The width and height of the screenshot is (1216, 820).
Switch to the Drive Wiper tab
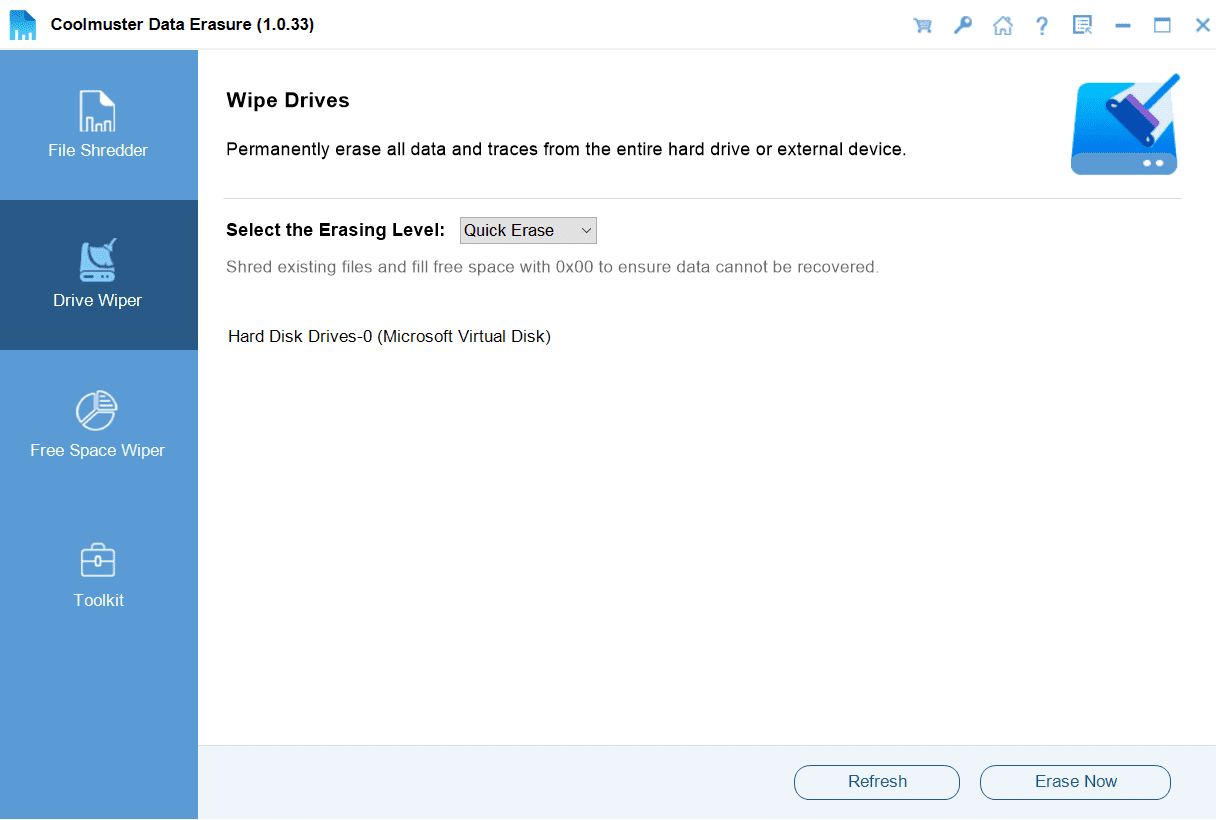click(x=98, y=275)
